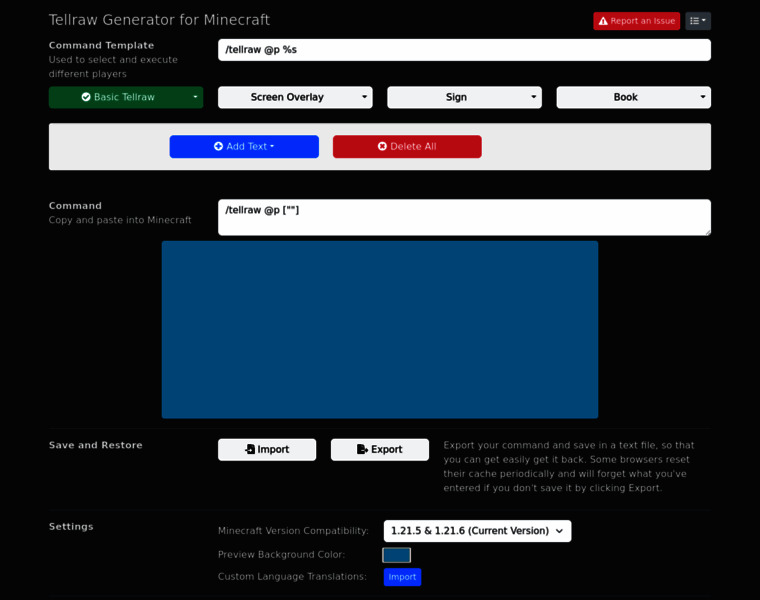This screenshot has width=760, height=600.
Task: Click the Tellraw Generator for Minecraft title
Action: [159, 20]
